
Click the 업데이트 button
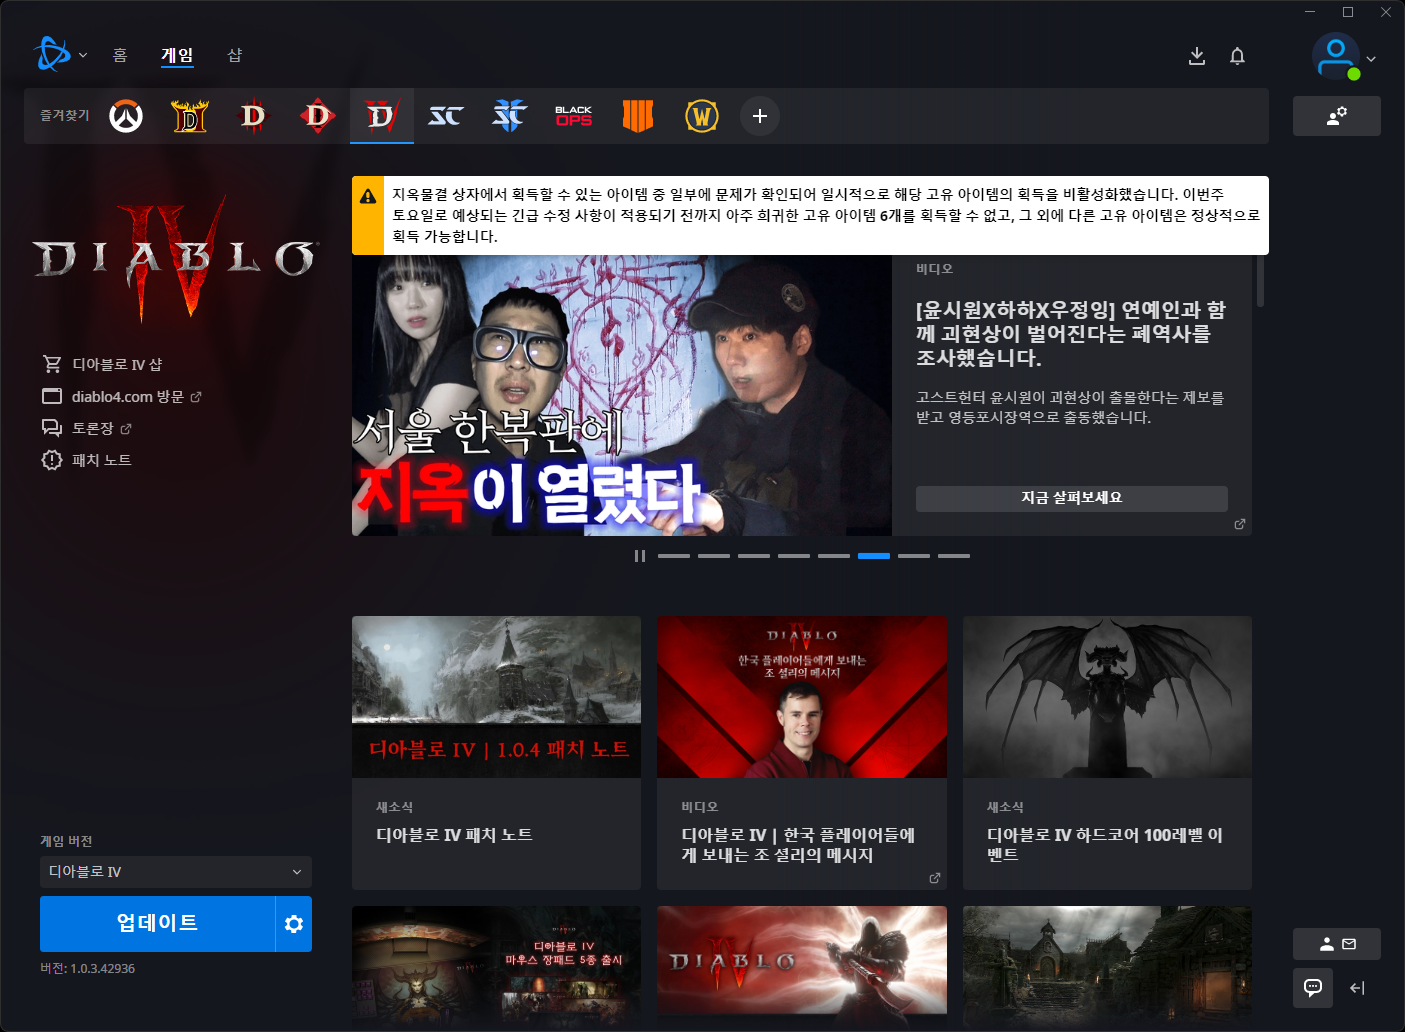point(157,924)
